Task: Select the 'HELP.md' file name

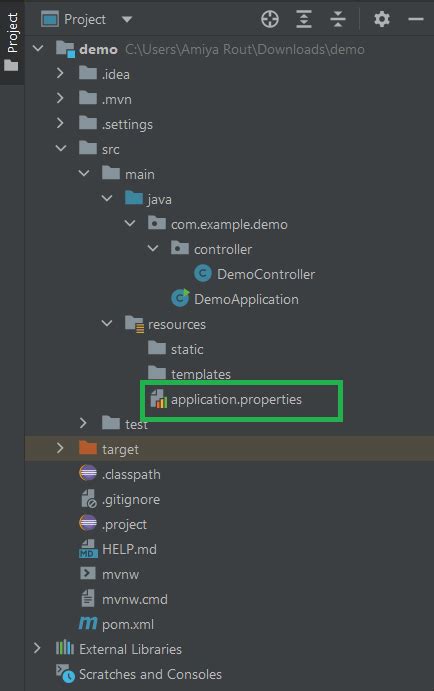Action: tap(129, 549)
